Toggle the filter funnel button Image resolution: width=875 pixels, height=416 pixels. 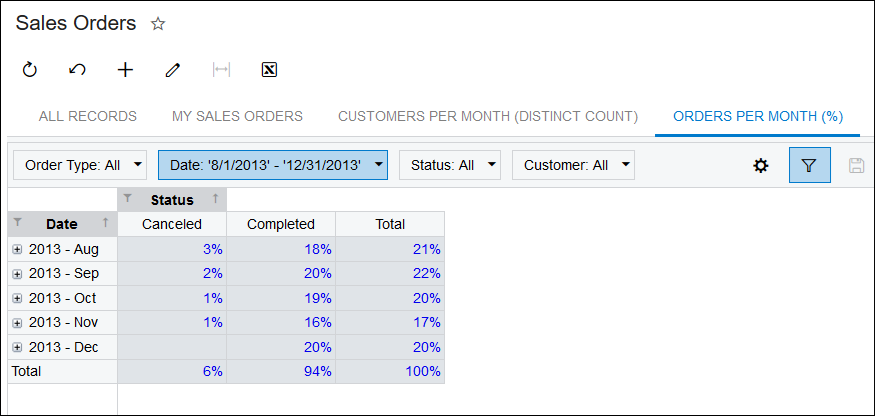(809, 165)
